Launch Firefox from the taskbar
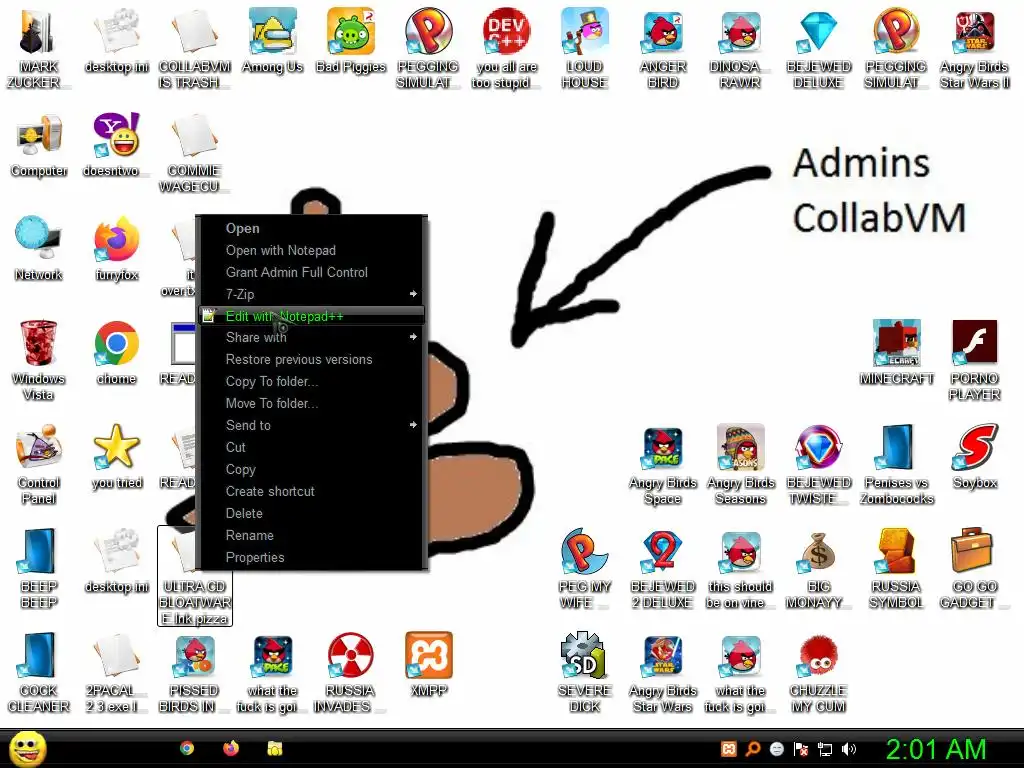This screenshot has width=1024, height=768. tap(231, 748)
